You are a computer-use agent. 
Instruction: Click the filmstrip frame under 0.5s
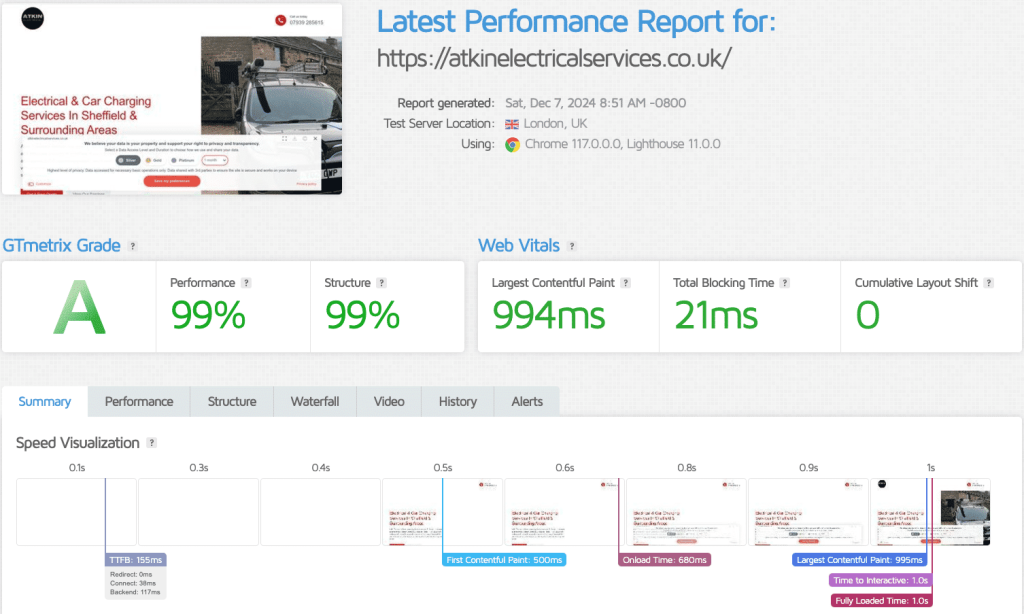point(443,512)
